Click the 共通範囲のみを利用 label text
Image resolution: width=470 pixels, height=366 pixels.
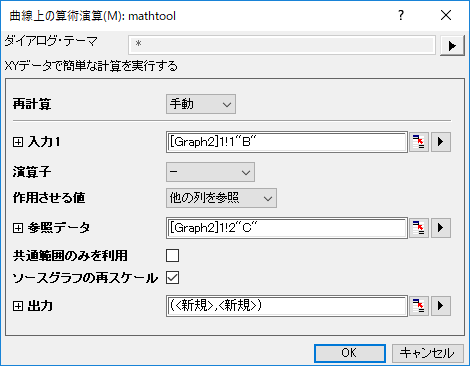click(70, 256)
